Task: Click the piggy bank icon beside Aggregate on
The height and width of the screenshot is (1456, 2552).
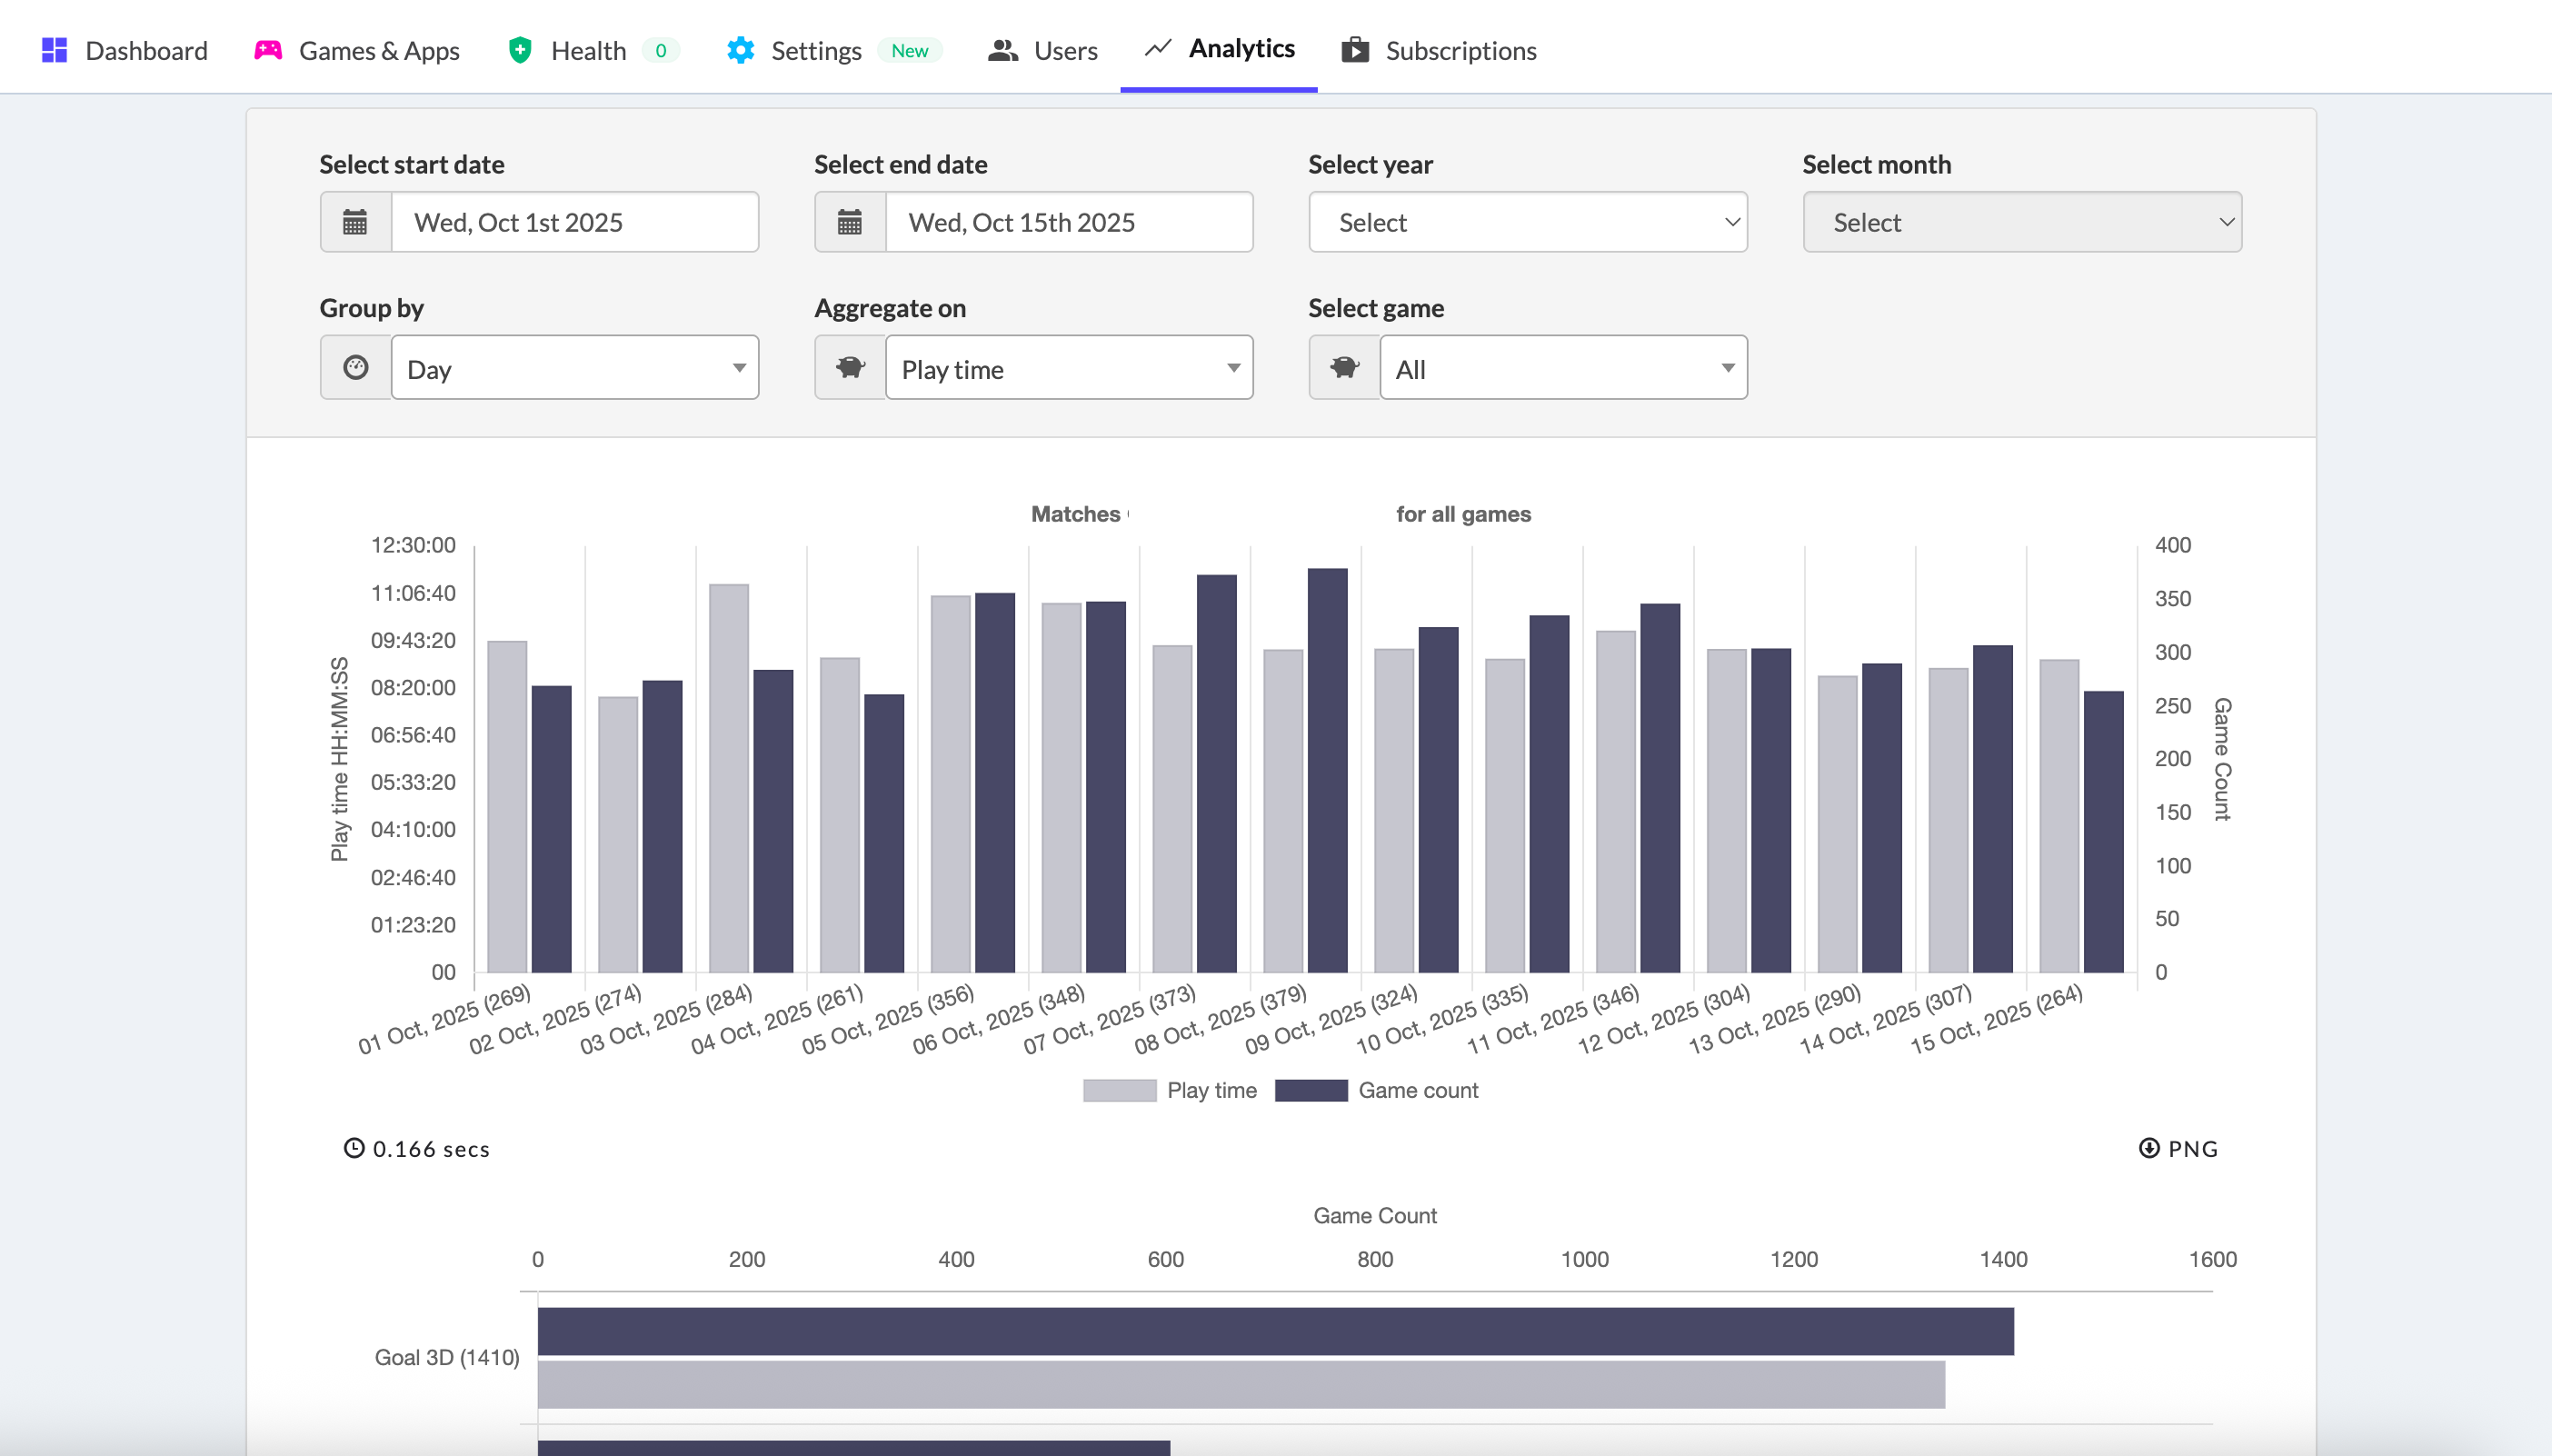Action: tap(849, 367)
